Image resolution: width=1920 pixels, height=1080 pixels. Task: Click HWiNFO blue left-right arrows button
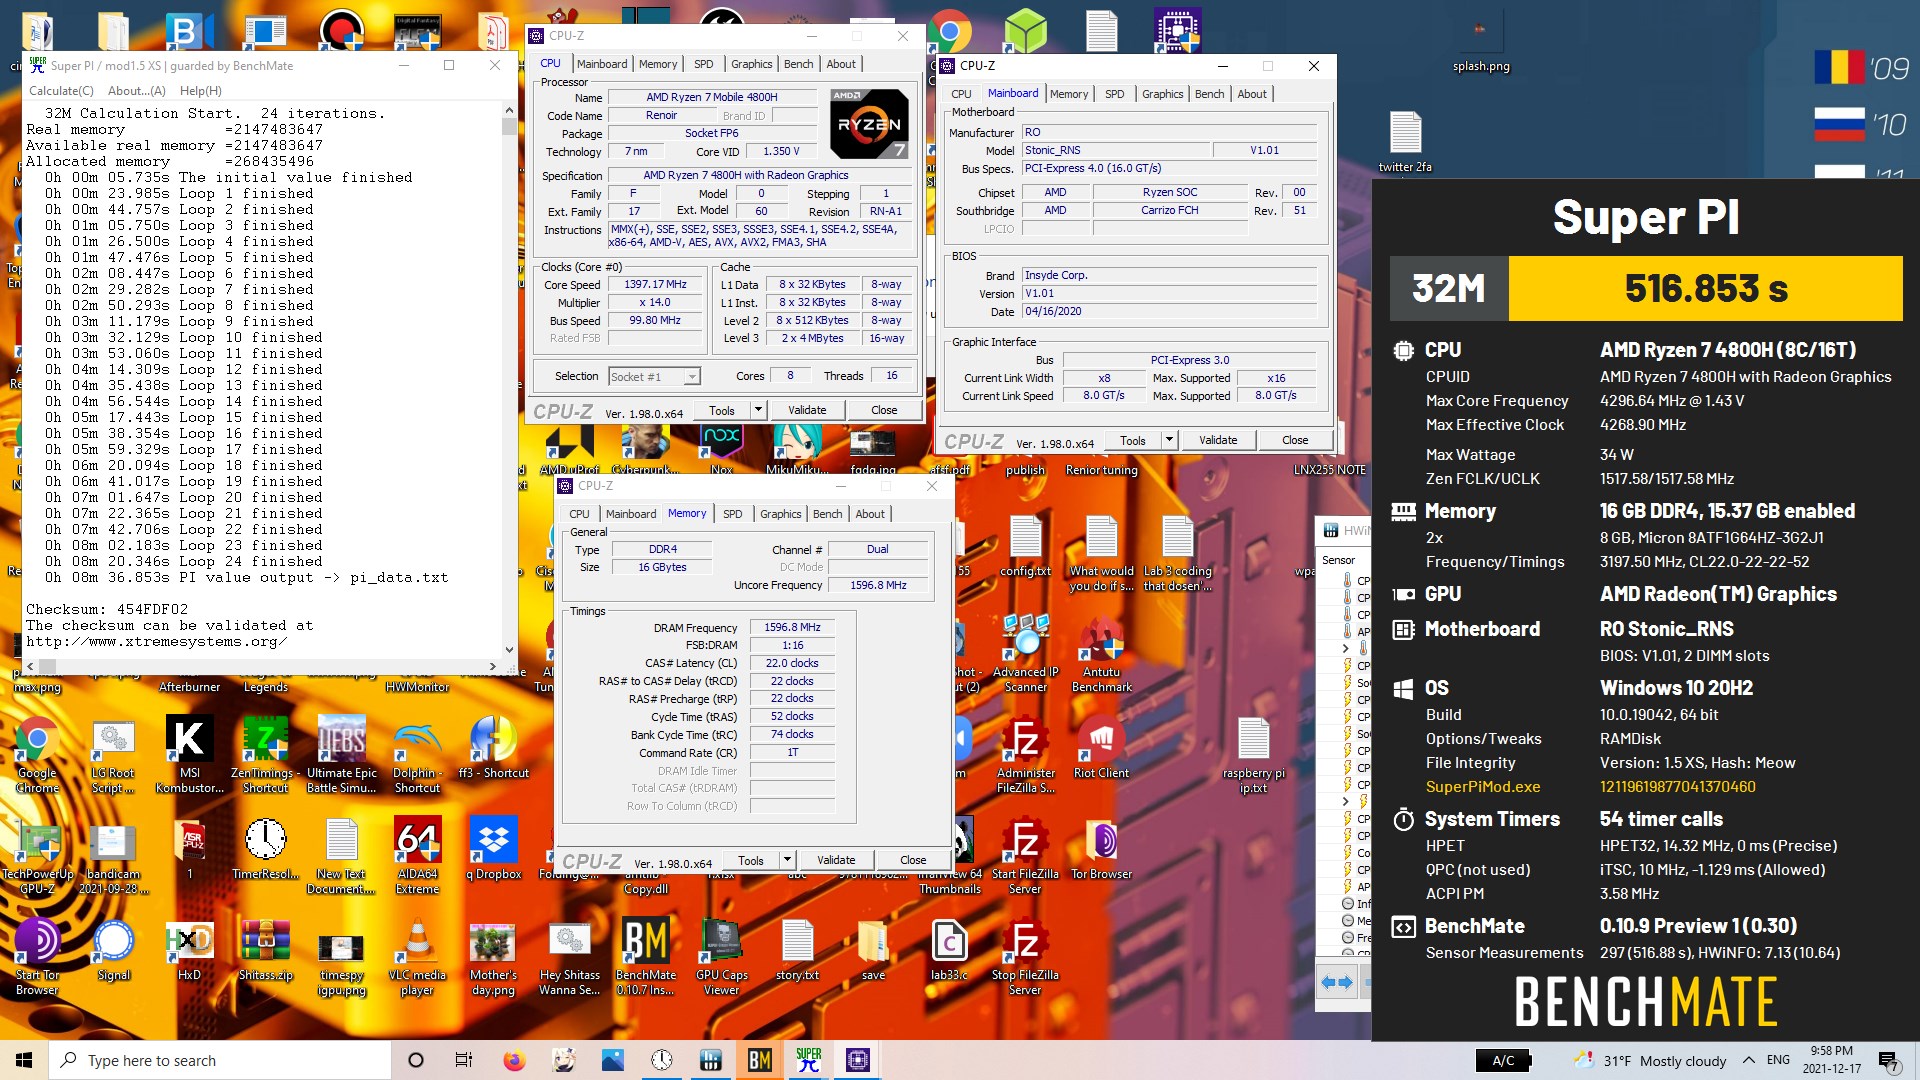pyautogui.click(x=1336, y=982)
